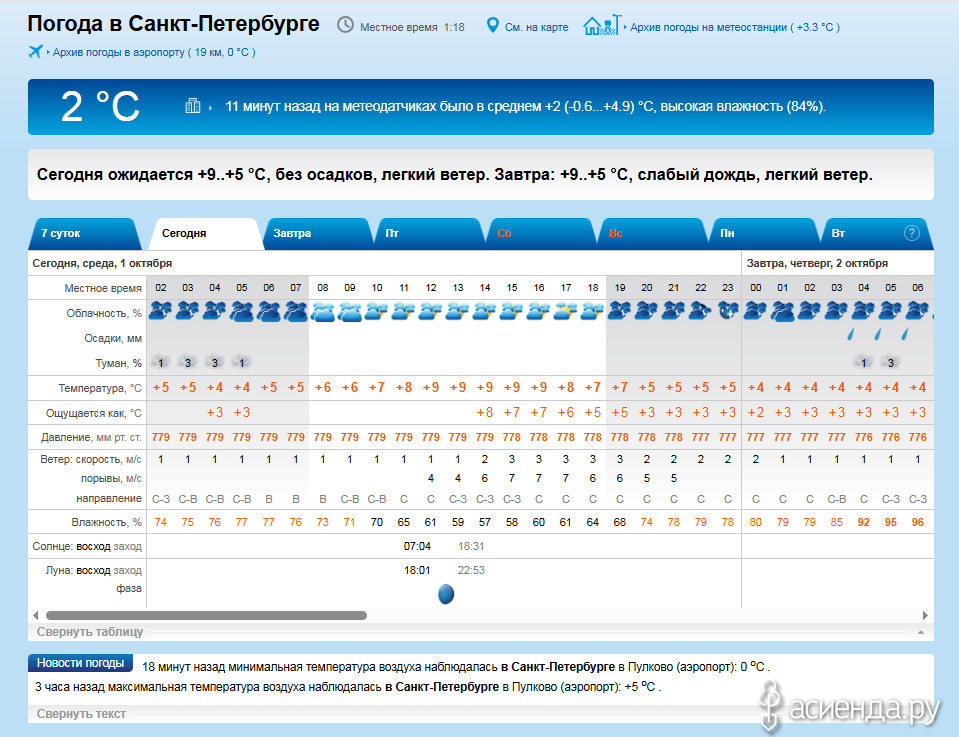The image size is (959, 737).
Task: Open the Вс (Sunday) tab
Action: pos(616,234)
